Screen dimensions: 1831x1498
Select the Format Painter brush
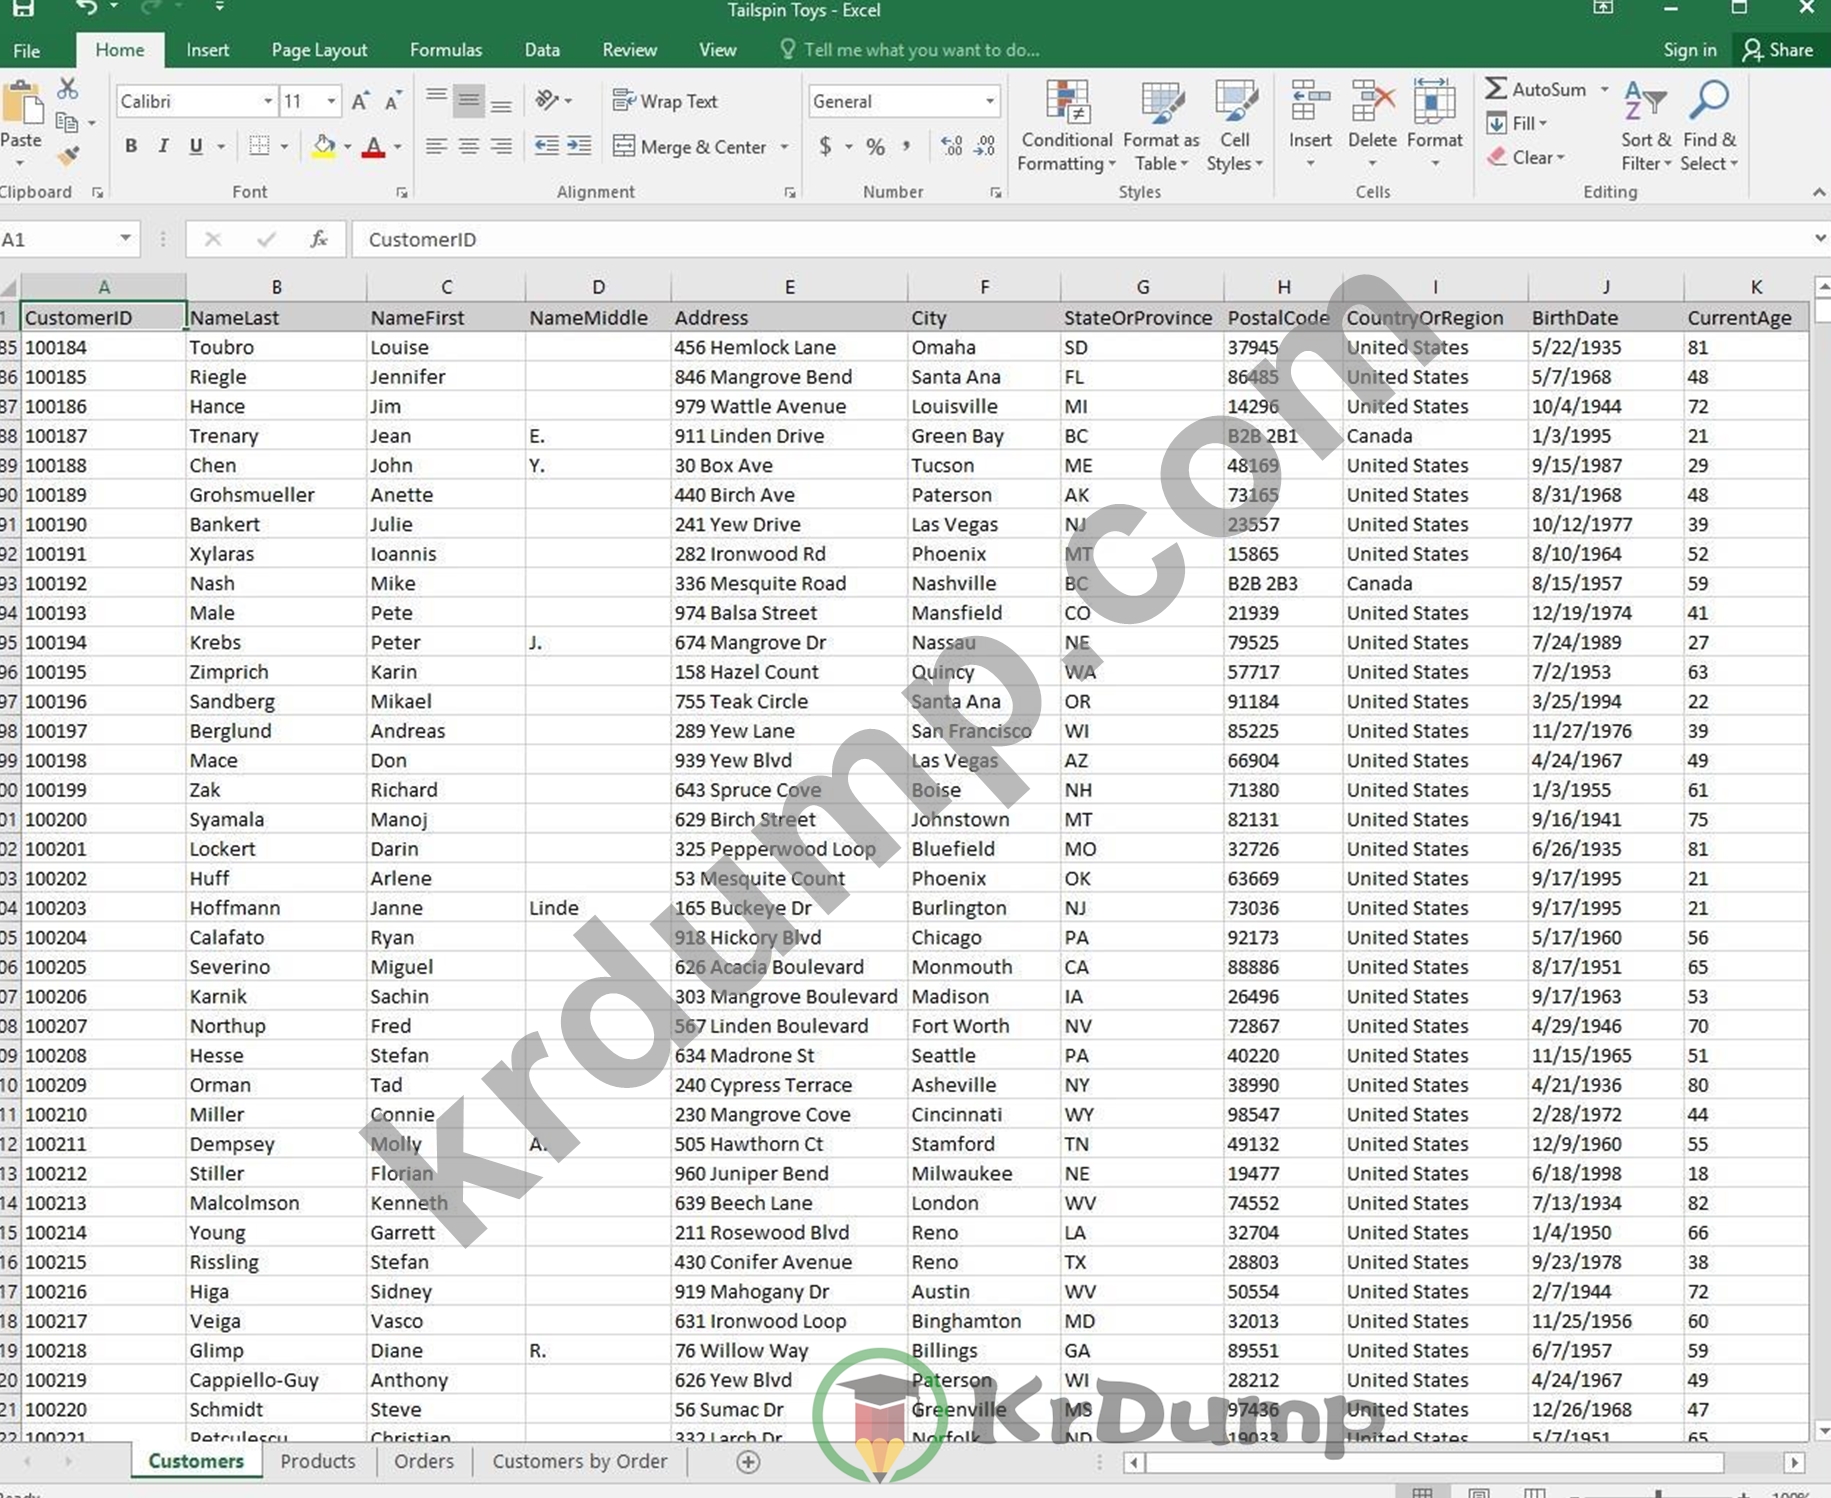point(67,156)
